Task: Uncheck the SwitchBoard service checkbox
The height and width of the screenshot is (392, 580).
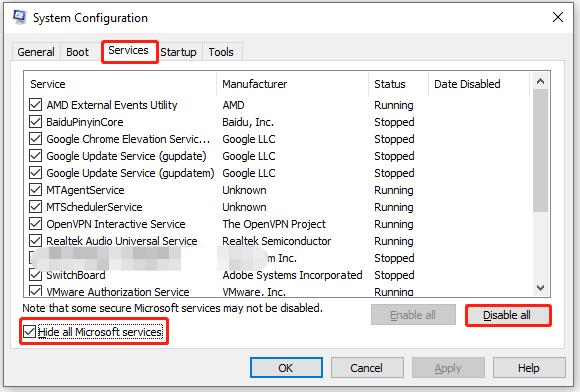Action: coord(36,275)
